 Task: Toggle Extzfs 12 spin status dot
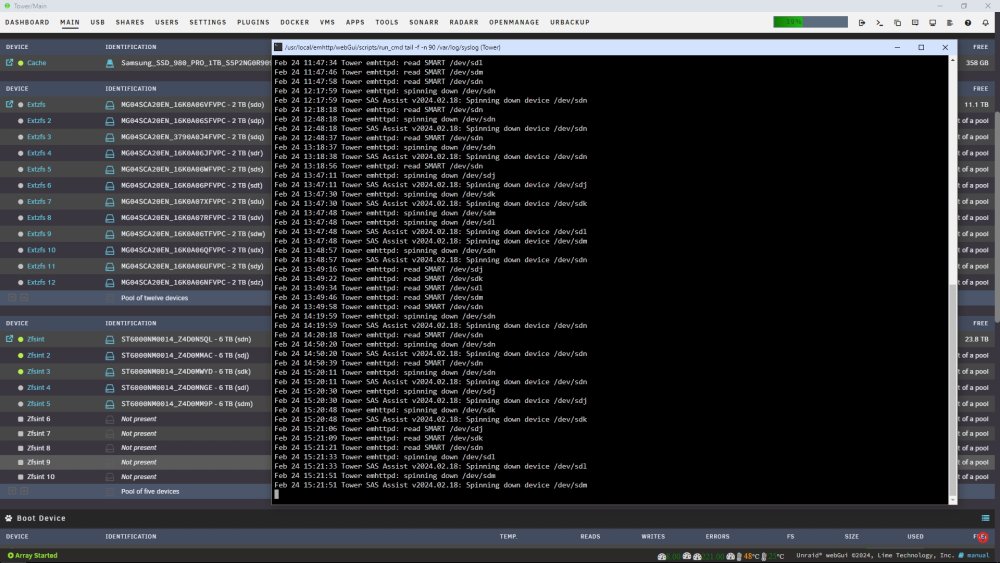click(20, 282)
